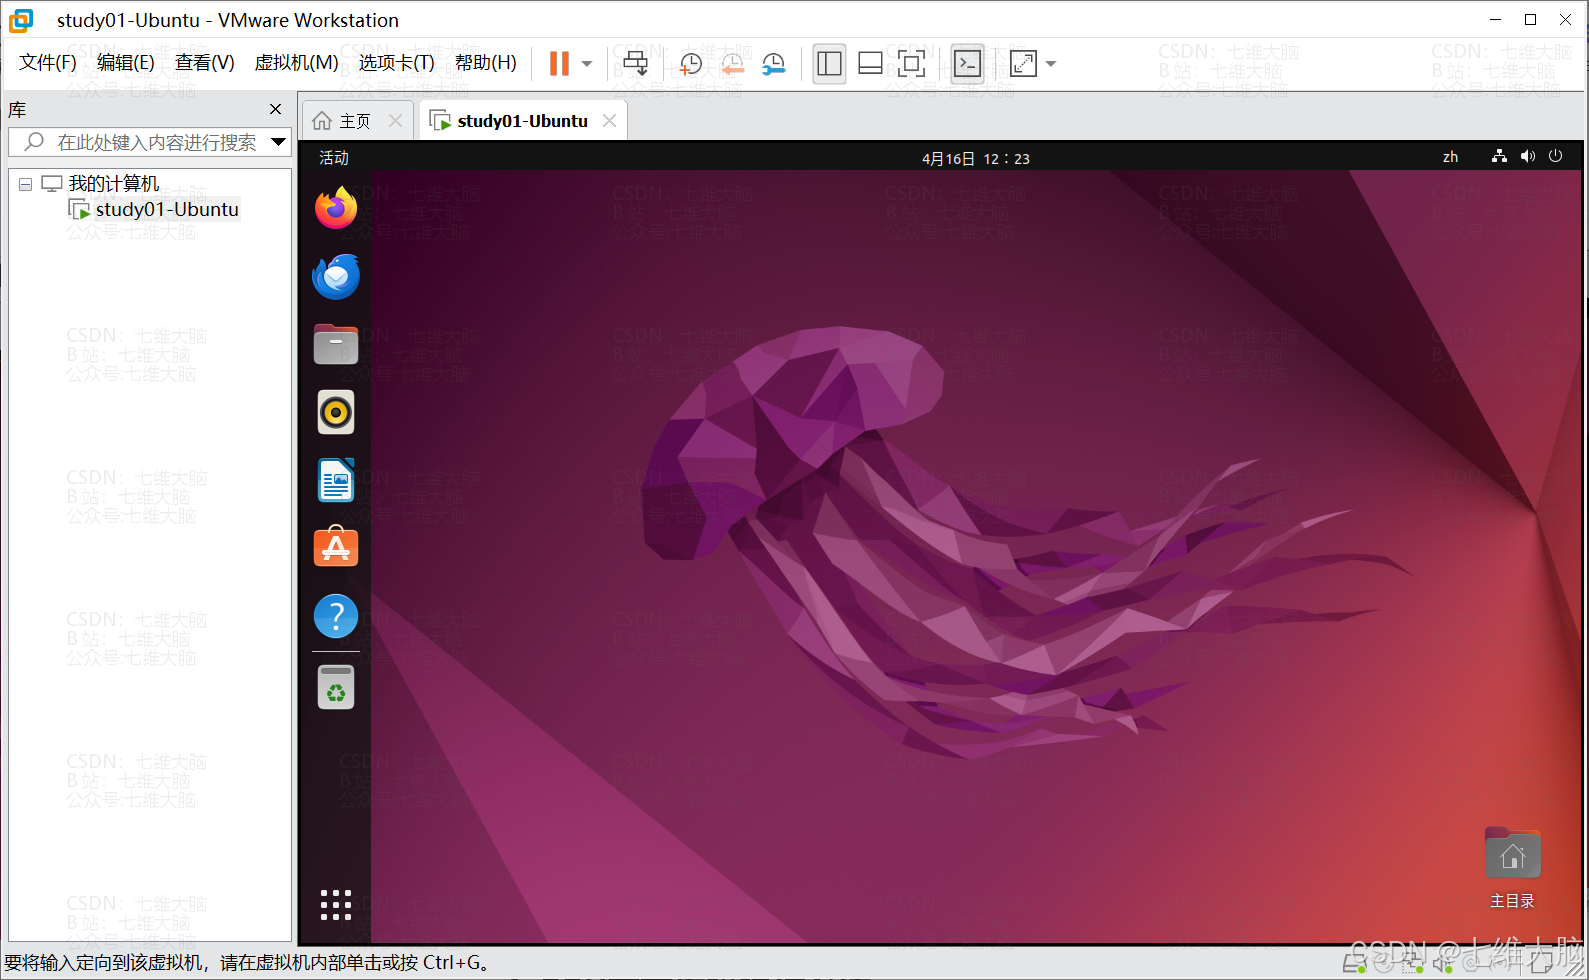This screenshot has width=1589, height=980.
Task: Launch Firefox from the Ubuntu dock
Action: [x=336, y=208]
